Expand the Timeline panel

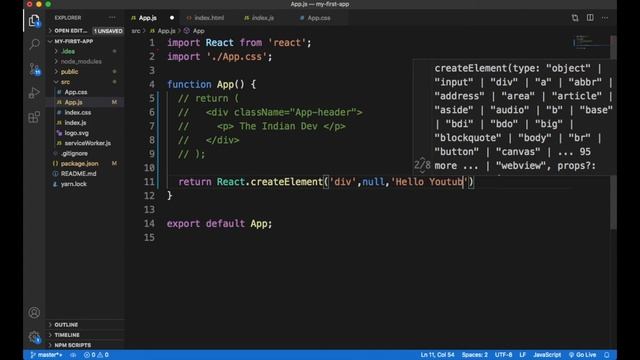(x=67, y=335)
